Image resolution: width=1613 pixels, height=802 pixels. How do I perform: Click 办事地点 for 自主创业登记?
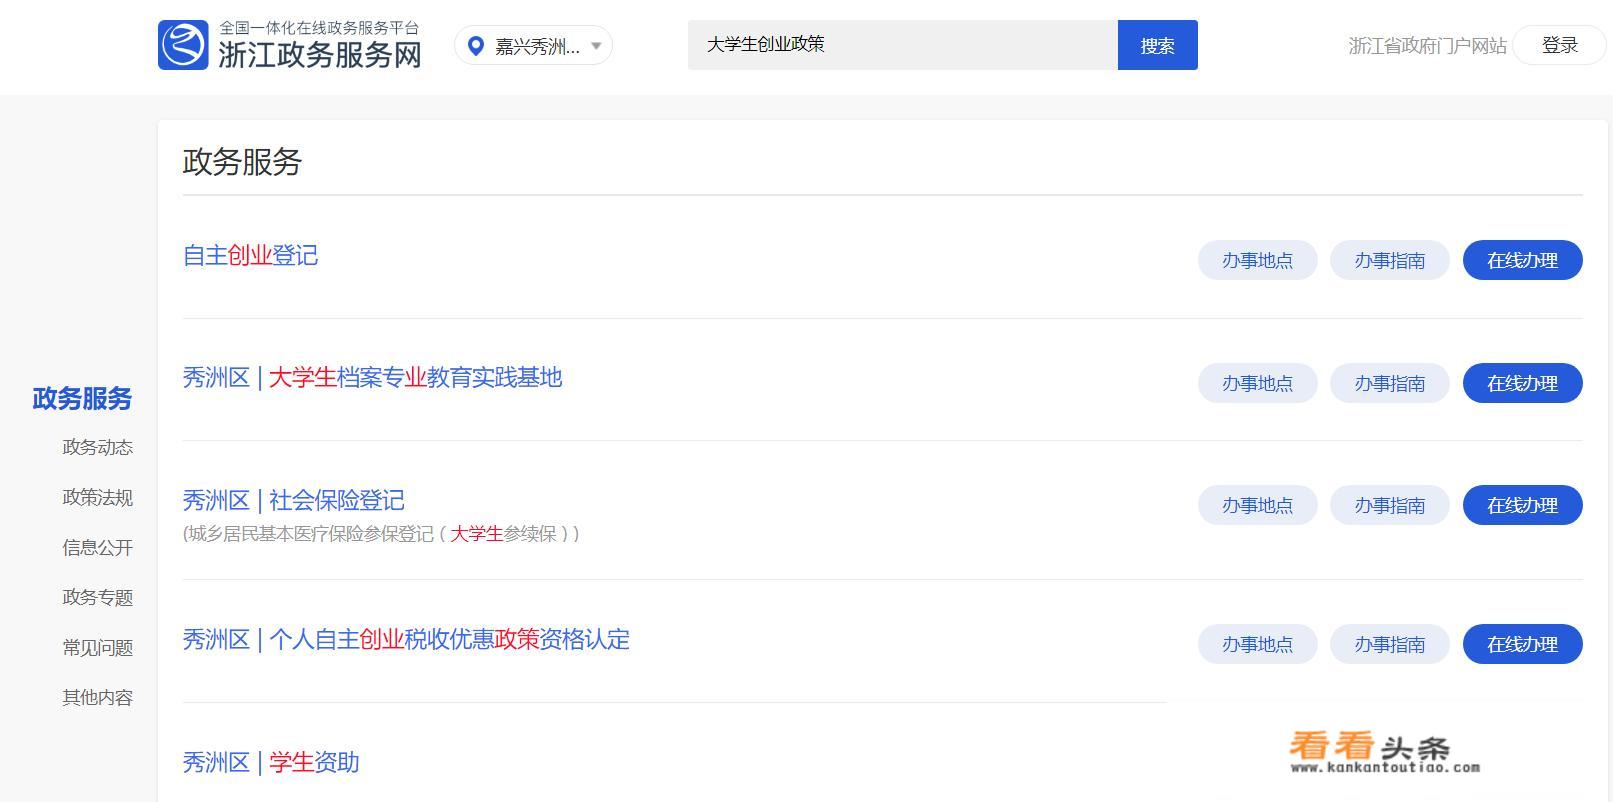coord(1257,260)
